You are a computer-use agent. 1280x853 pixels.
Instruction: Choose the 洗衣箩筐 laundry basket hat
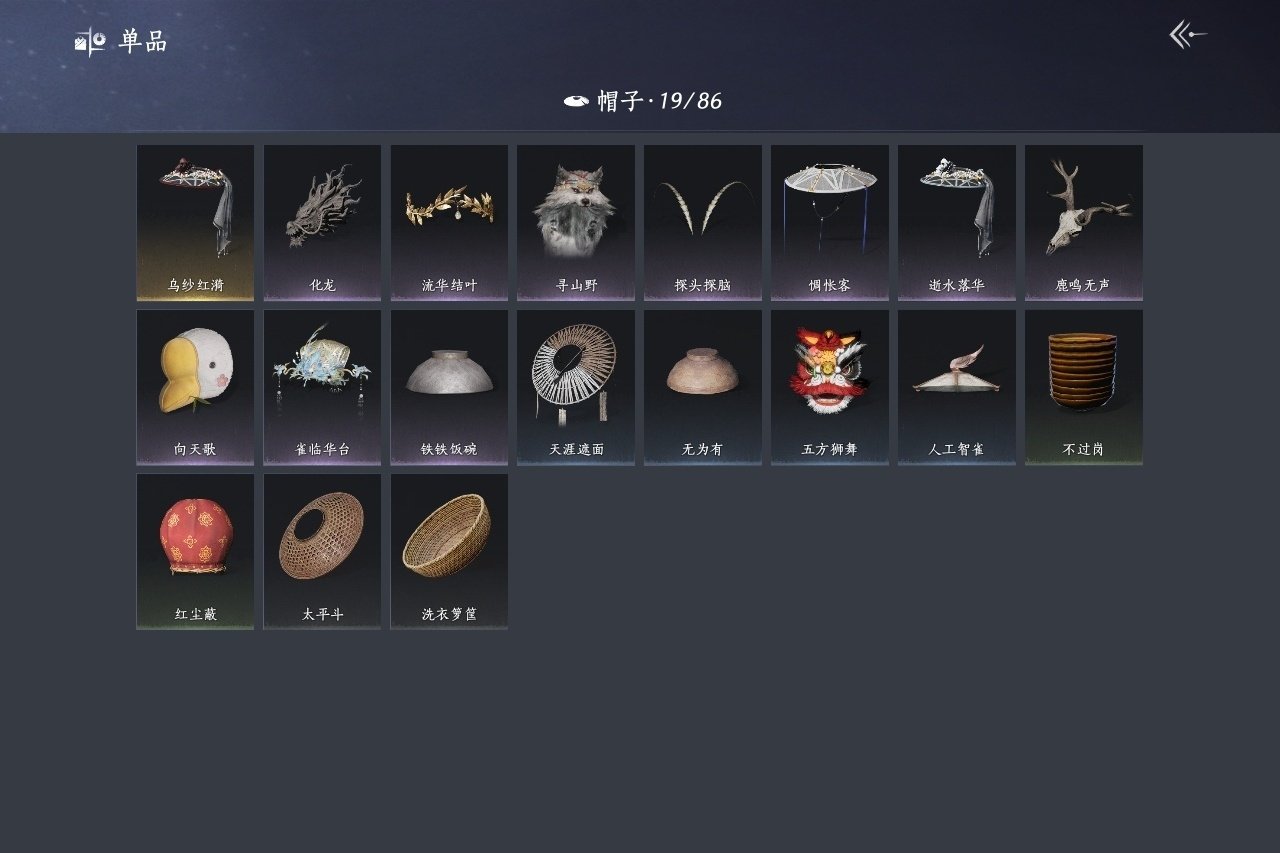point(449,552)
